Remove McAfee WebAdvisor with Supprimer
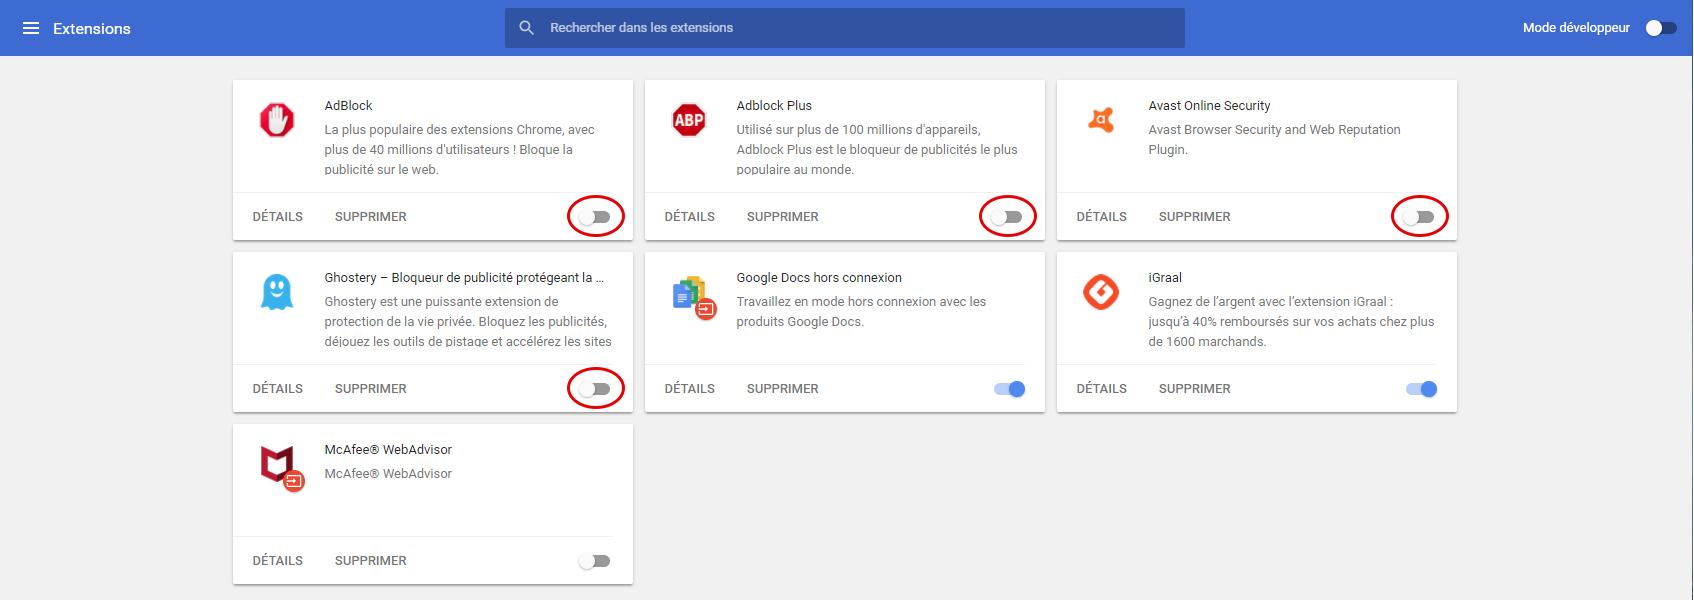 pyautogui.click(x=371, y=561)
